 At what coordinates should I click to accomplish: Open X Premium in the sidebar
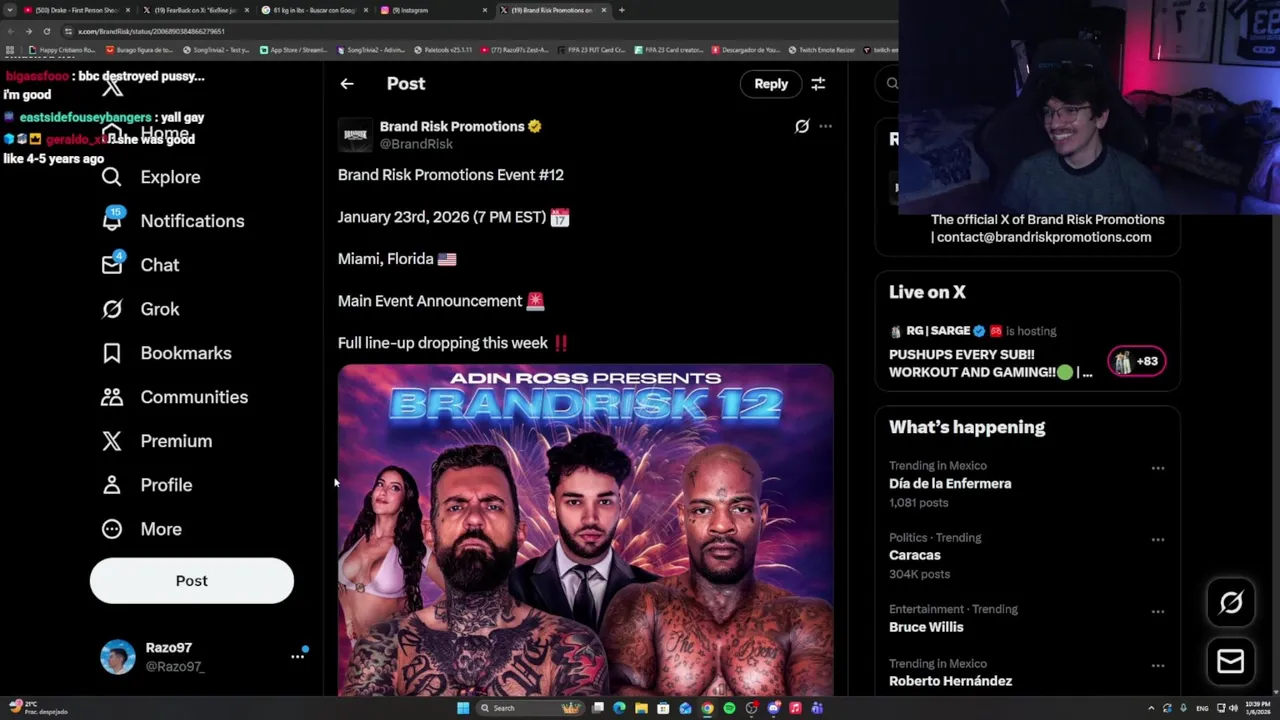[156, 441]
